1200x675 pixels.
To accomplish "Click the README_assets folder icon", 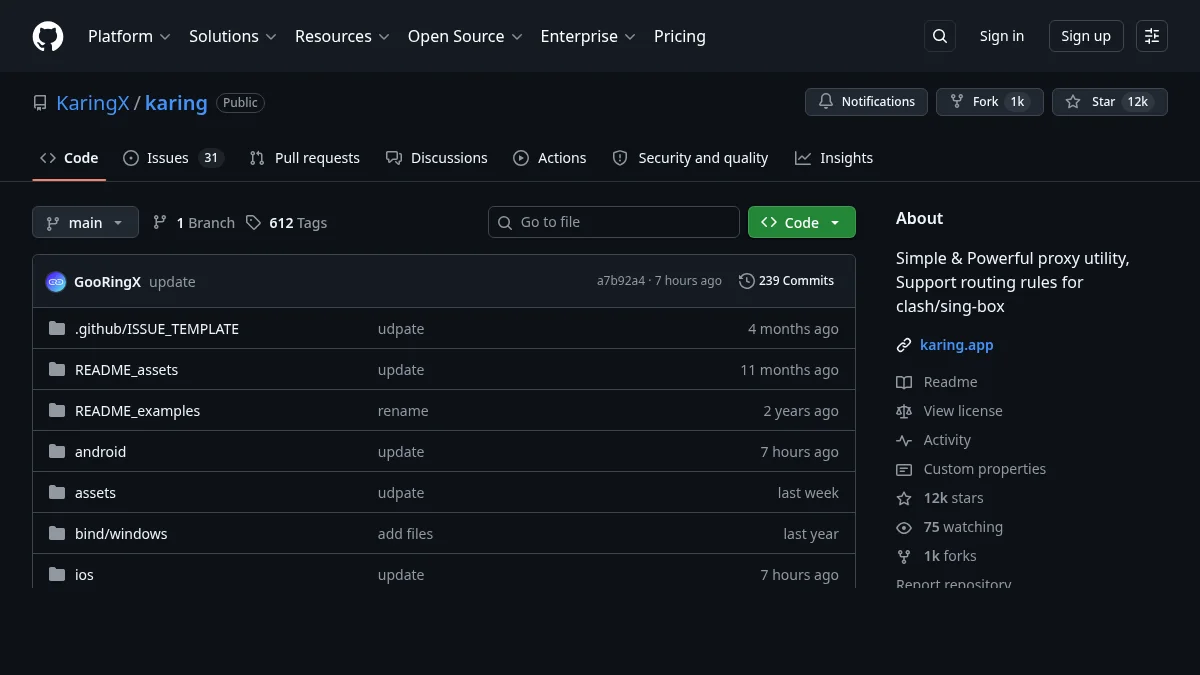I will coord(57,370).
